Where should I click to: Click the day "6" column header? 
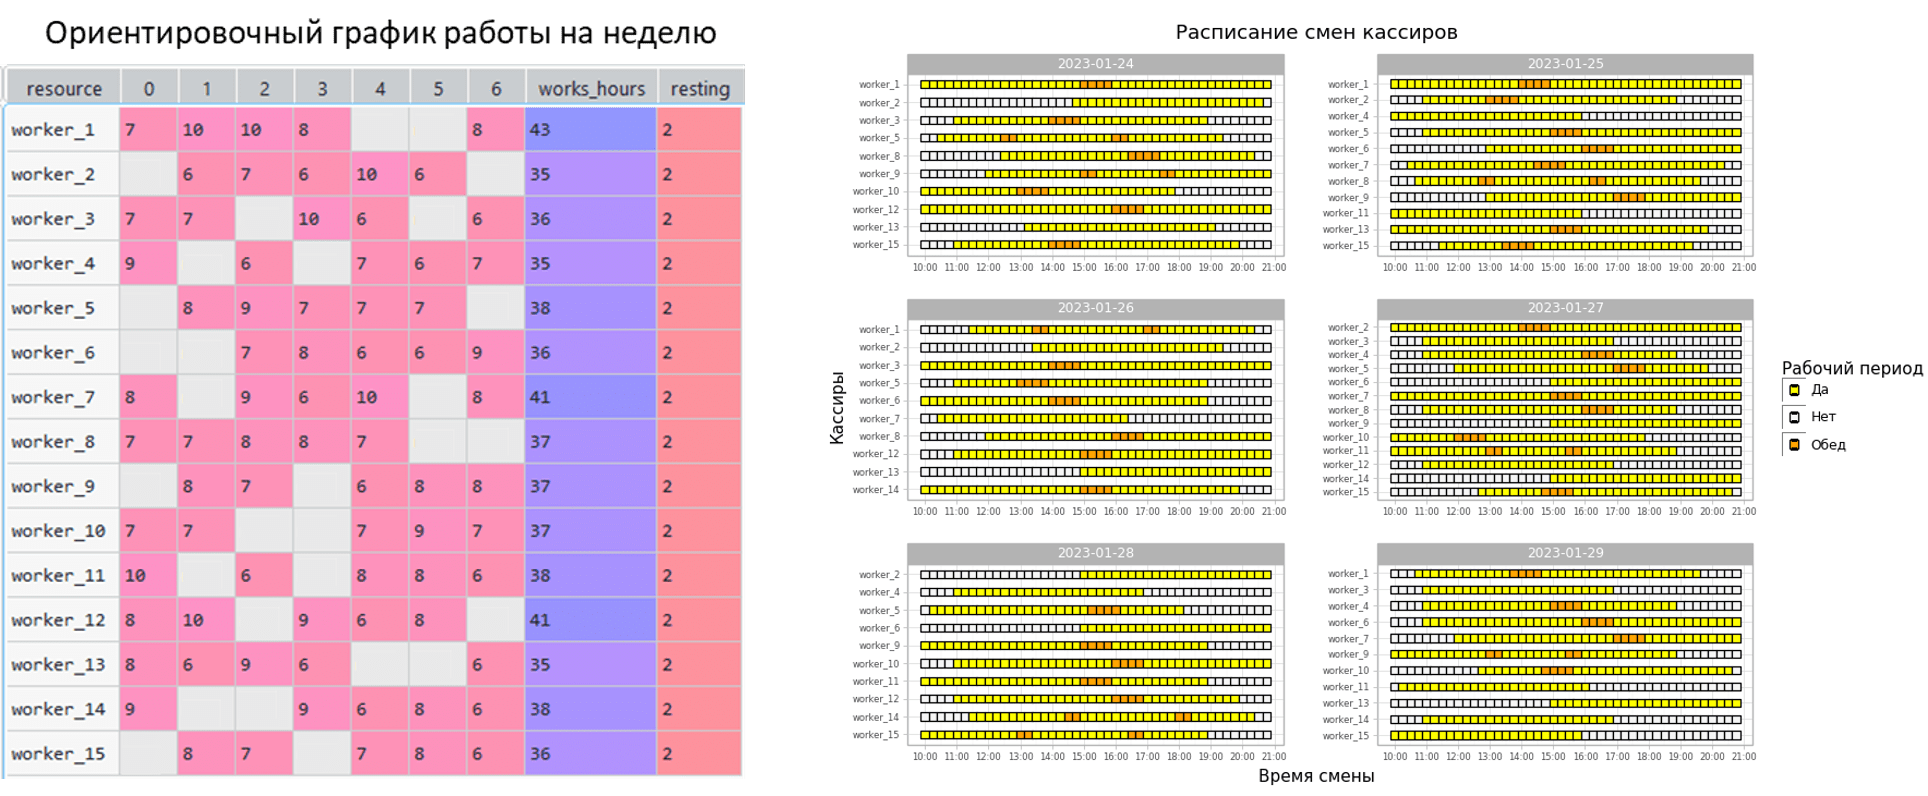click(496, 88)
